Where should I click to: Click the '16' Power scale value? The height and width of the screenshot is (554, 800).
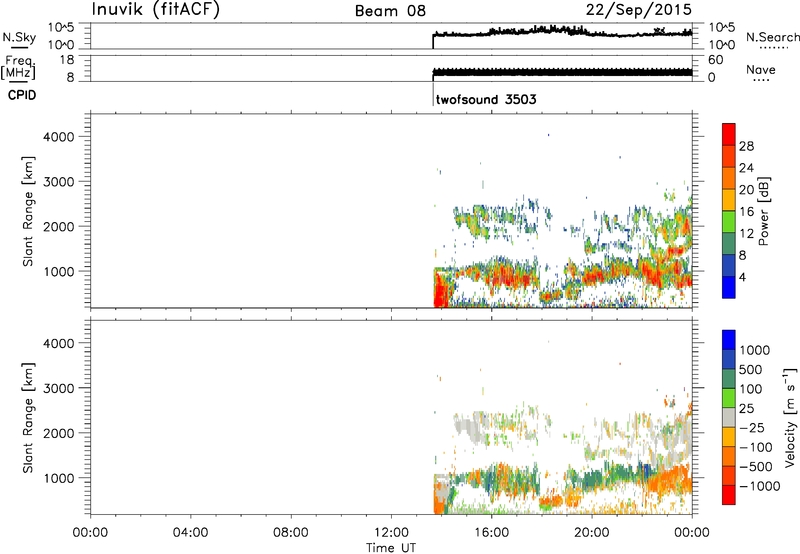746,212
